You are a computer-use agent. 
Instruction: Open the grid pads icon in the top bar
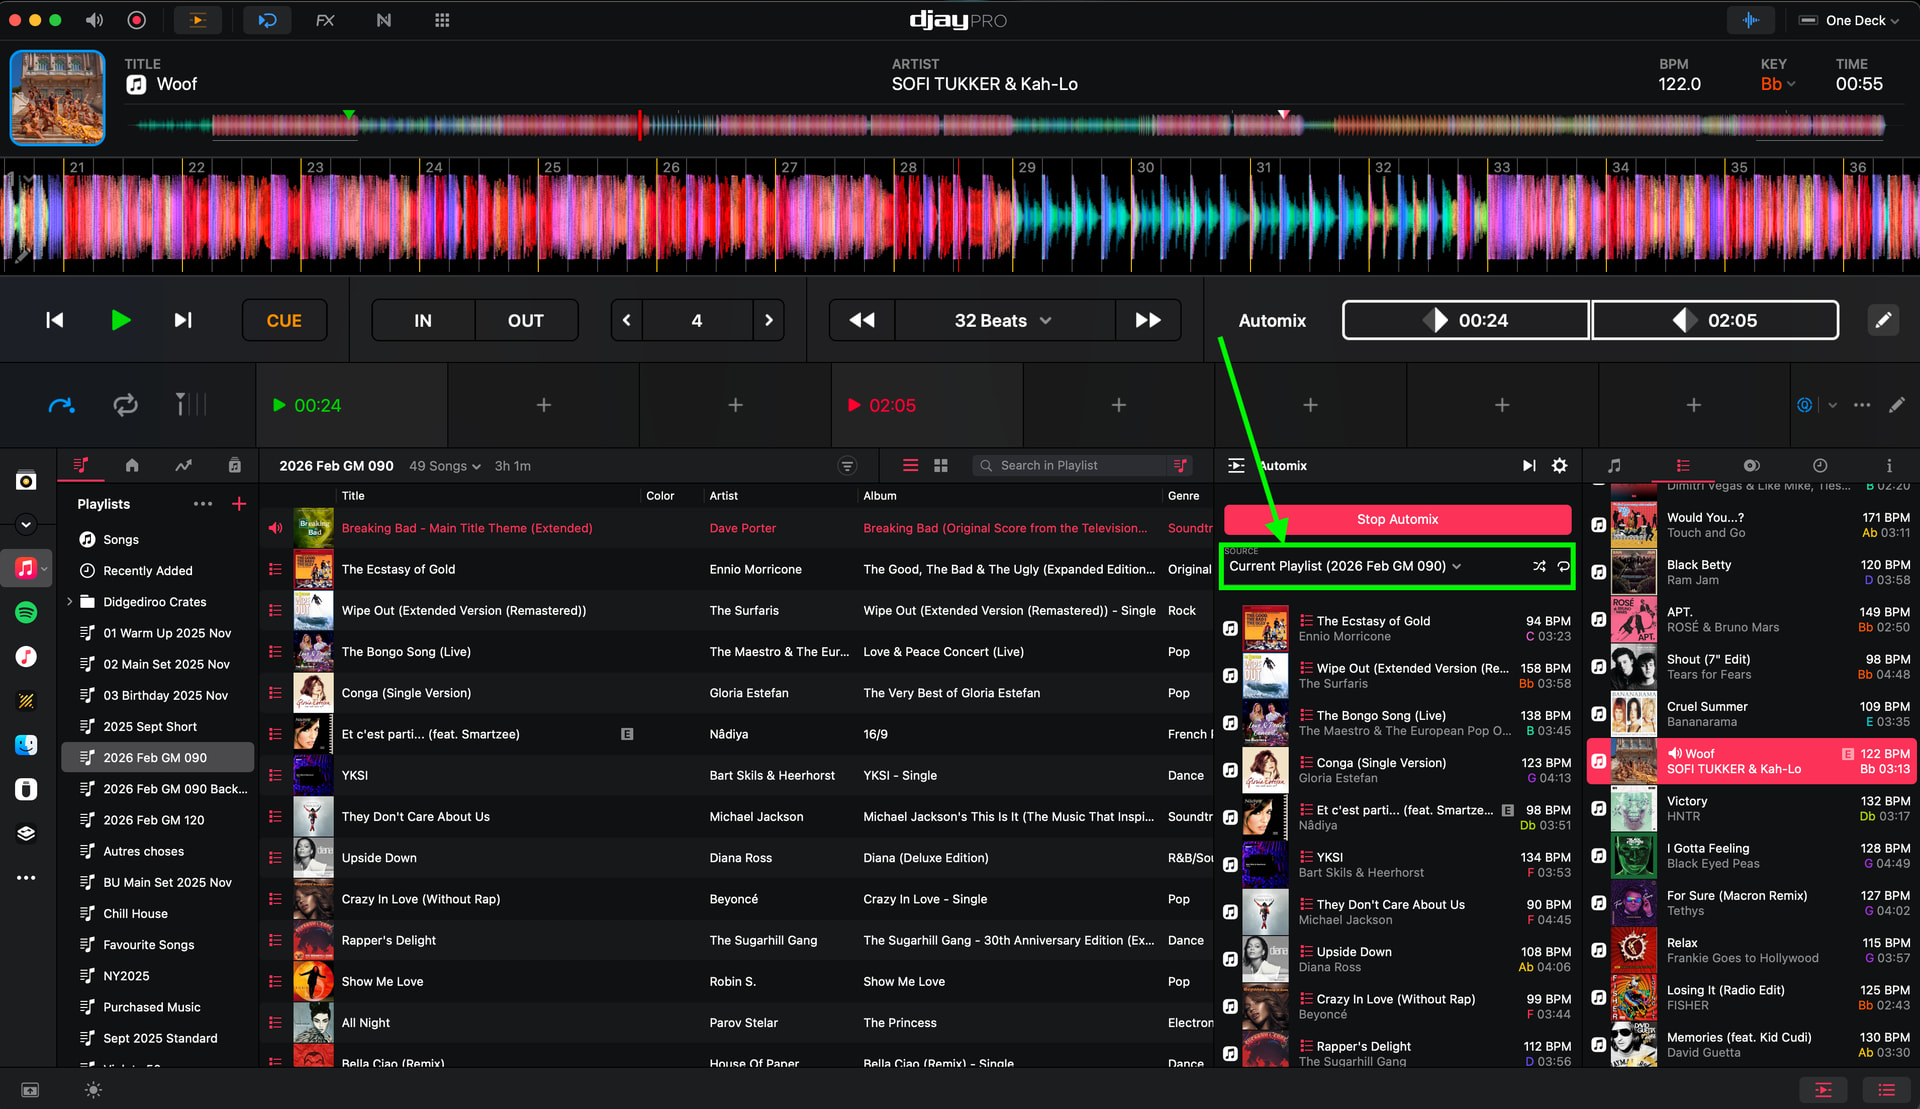tap(442, 20)
